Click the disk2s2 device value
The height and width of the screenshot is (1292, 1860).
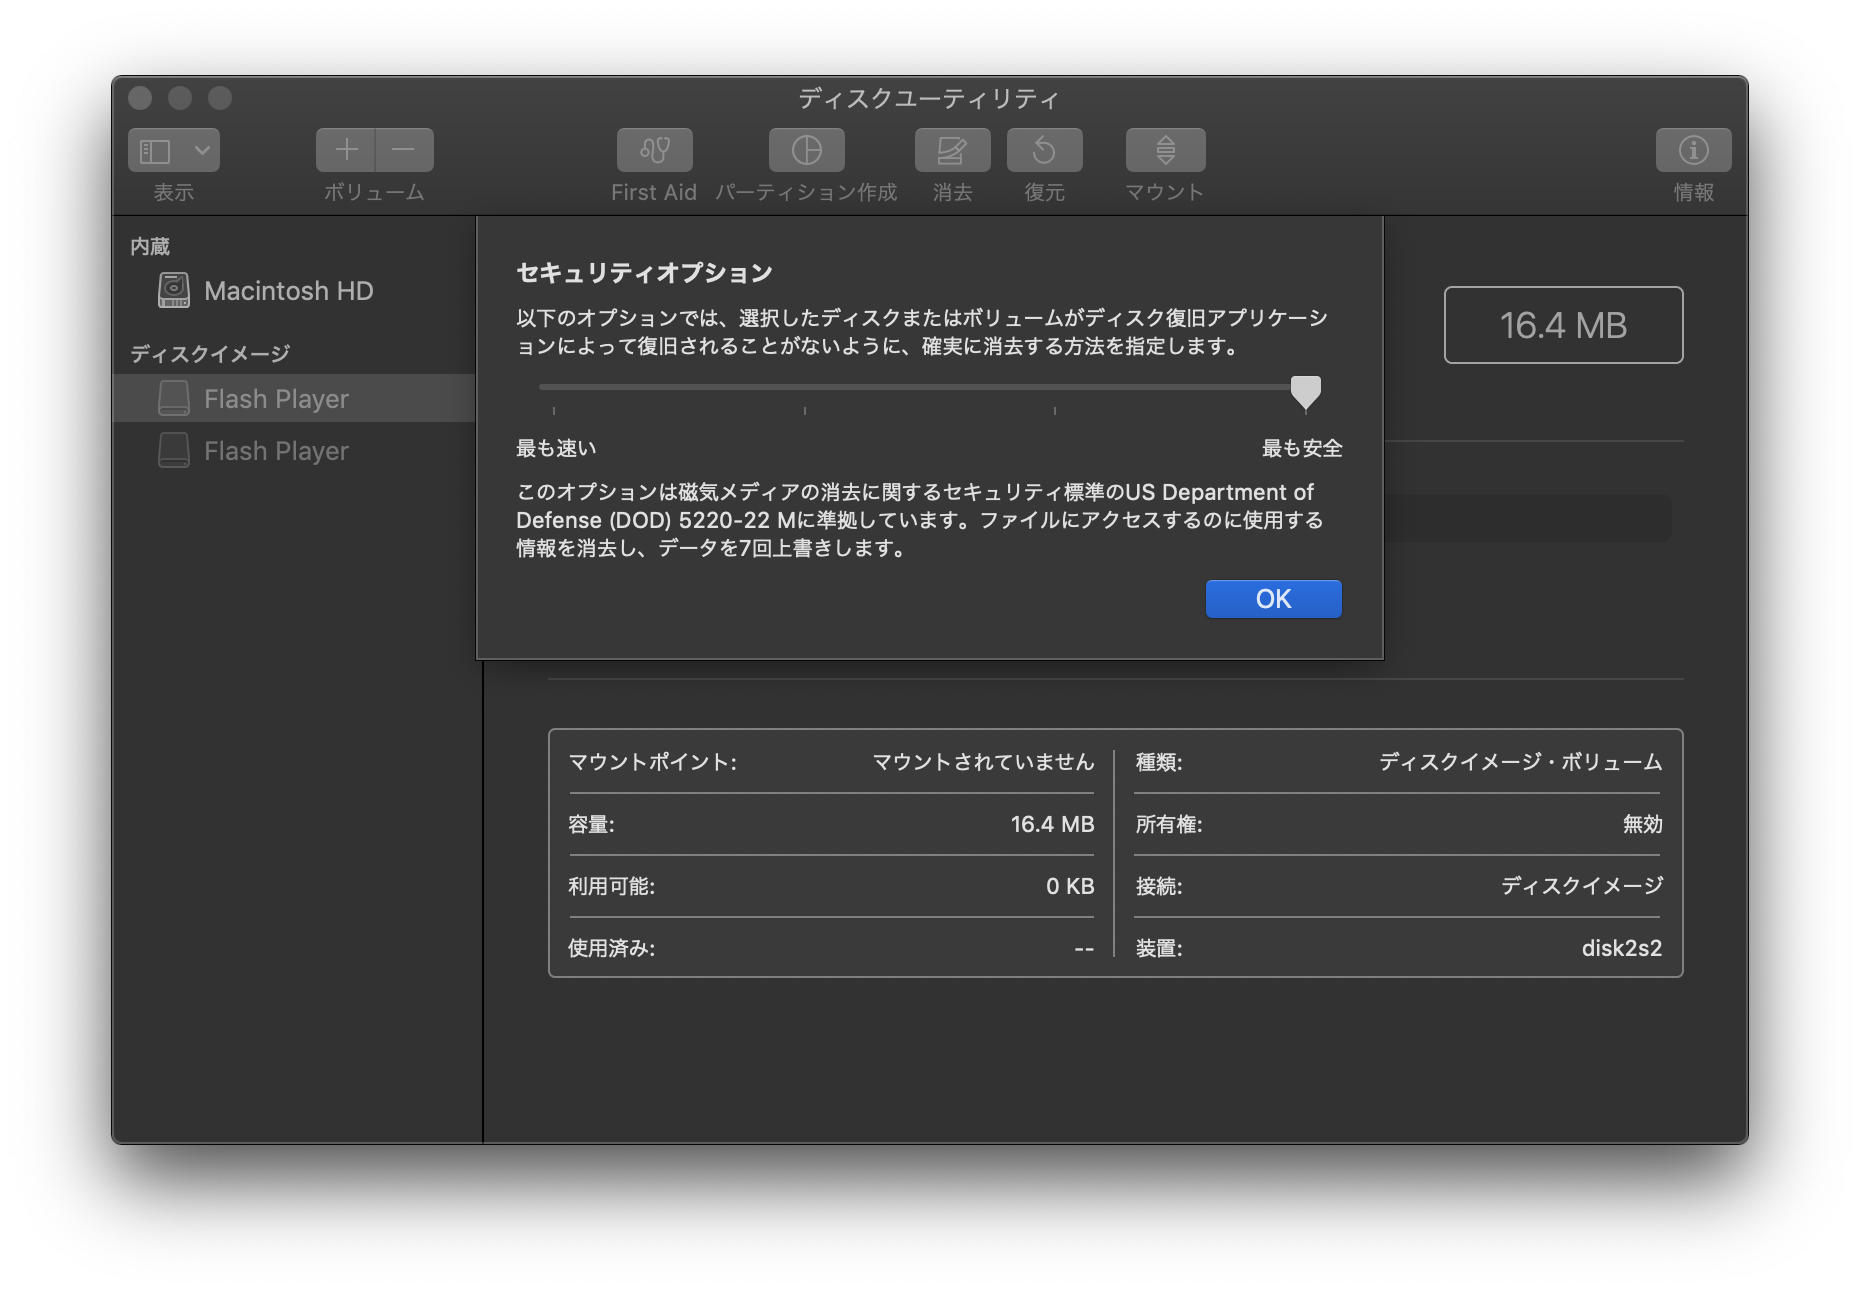click(x=1621, y=948)
